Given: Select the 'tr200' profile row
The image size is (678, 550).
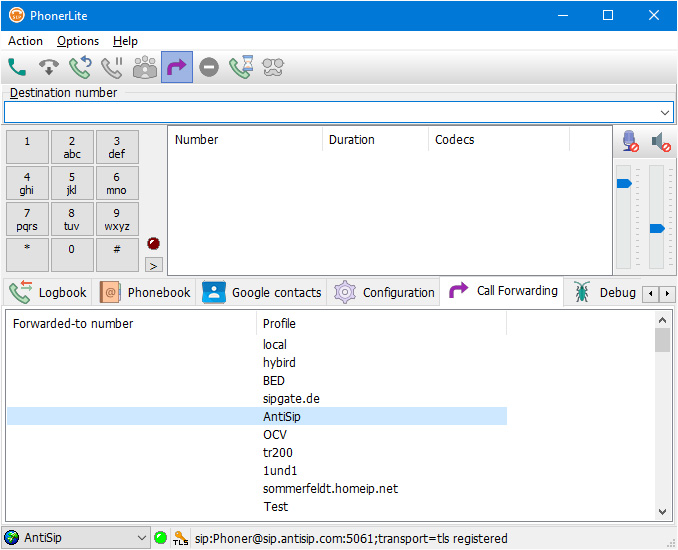Looking at the screenshot, I should 257,453.
